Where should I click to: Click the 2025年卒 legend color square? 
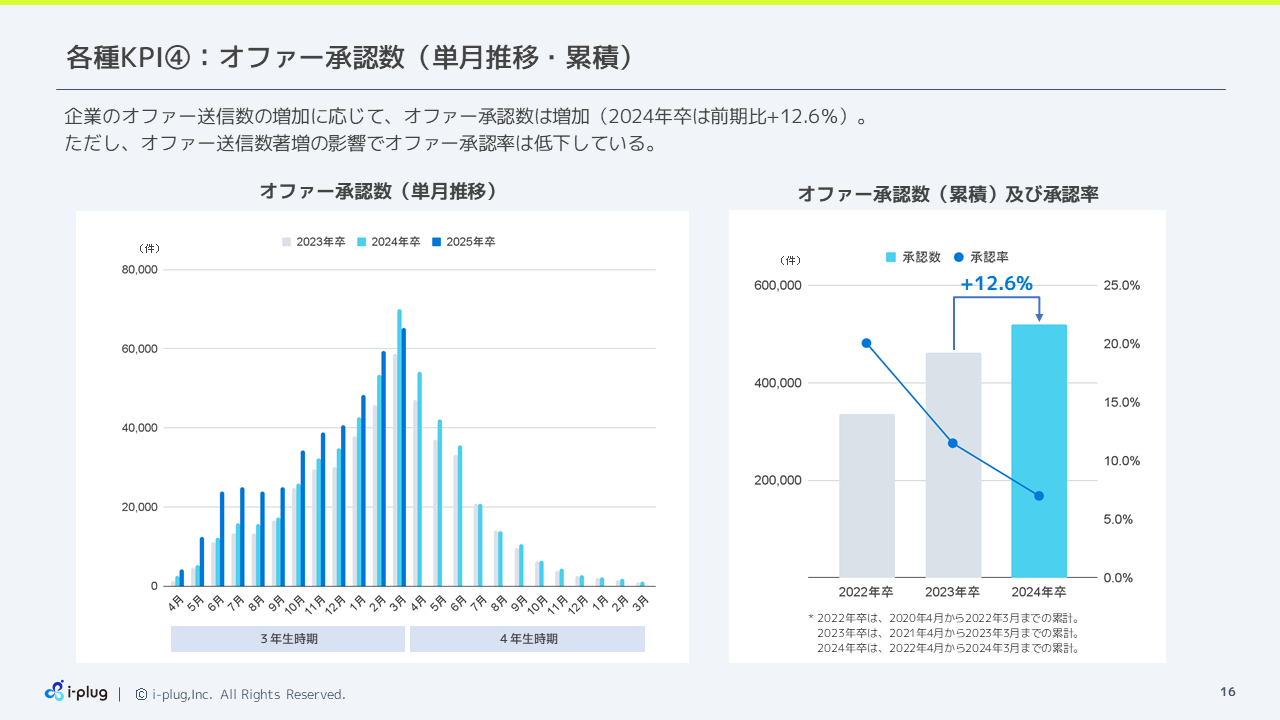437,242
